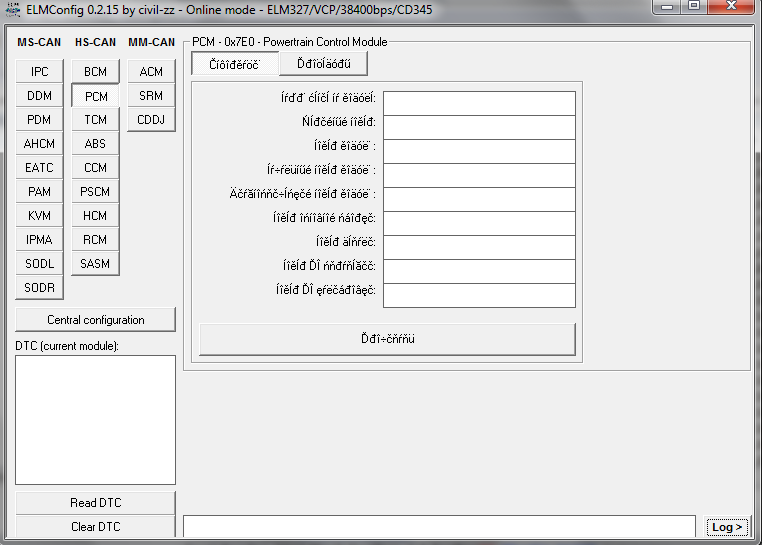
Task: Click the last input field in PCM form
Action: click(x=478, y=295)
